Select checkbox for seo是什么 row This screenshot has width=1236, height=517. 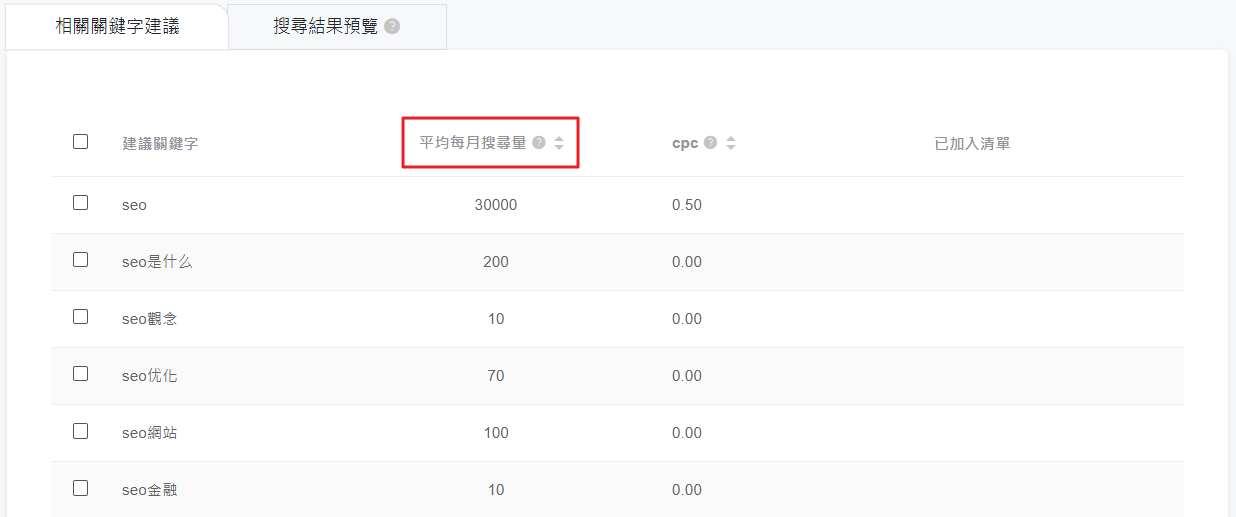[x=81, y=260]
